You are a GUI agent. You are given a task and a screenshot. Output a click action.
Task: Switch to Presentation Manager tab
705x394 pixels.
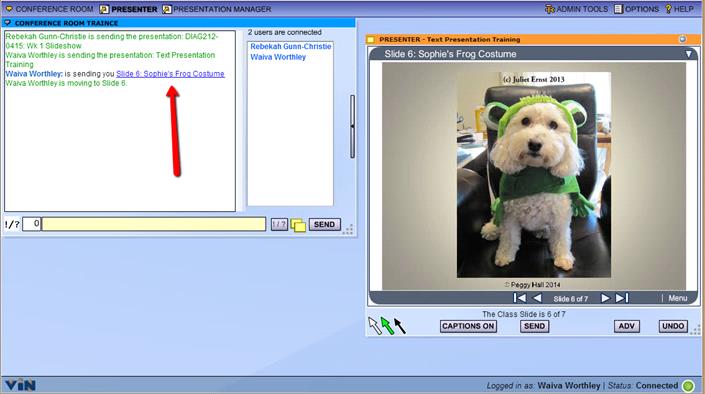[x=217, y=9]
